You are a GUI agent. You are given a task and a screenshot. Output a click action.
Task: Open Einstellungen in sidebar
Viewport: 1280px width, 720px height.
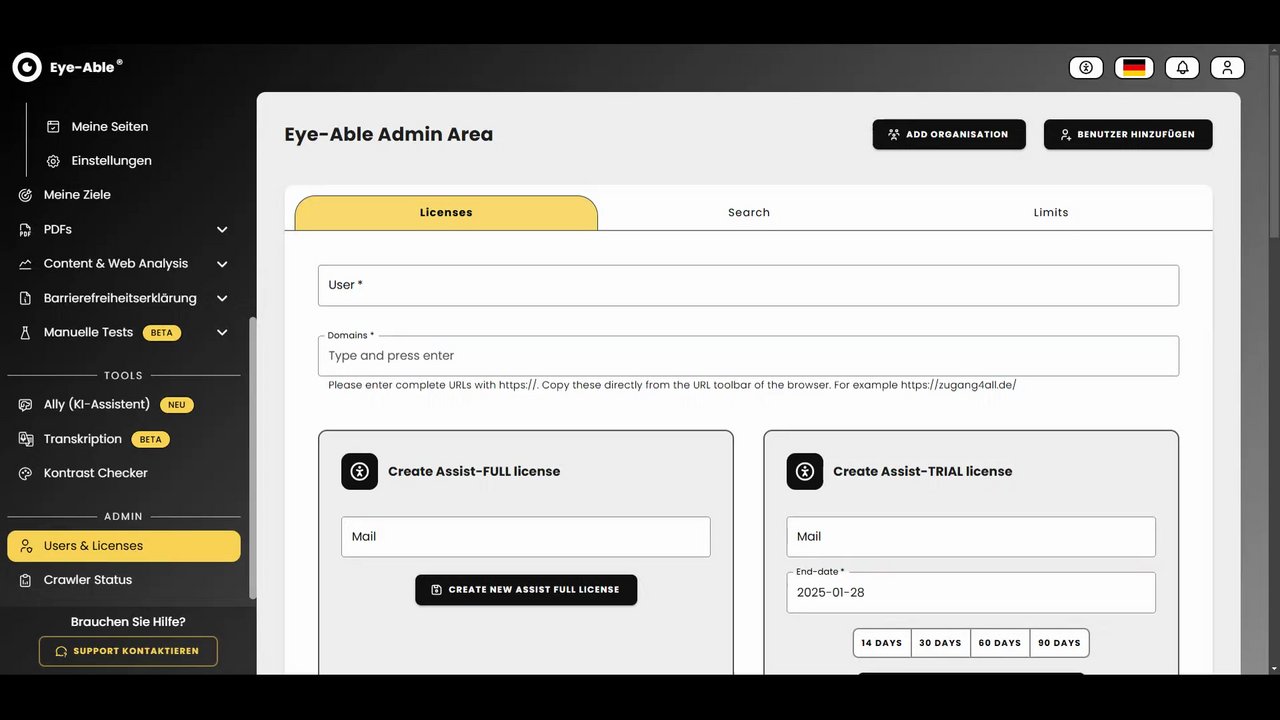tap(112, 161)
